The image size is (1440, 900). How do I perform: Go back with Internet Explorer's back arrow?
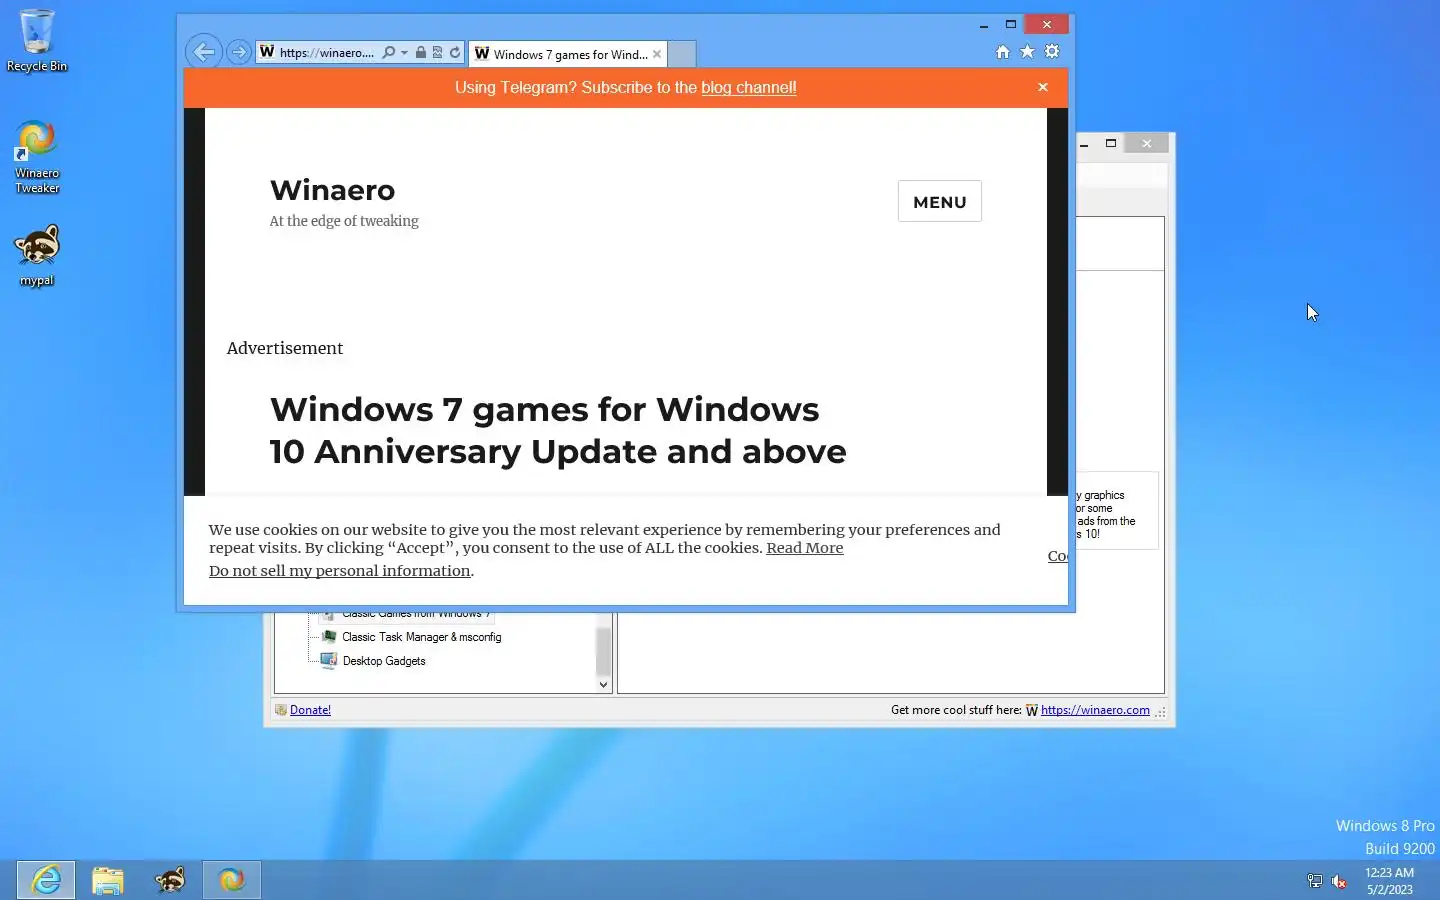click(204, 52)
